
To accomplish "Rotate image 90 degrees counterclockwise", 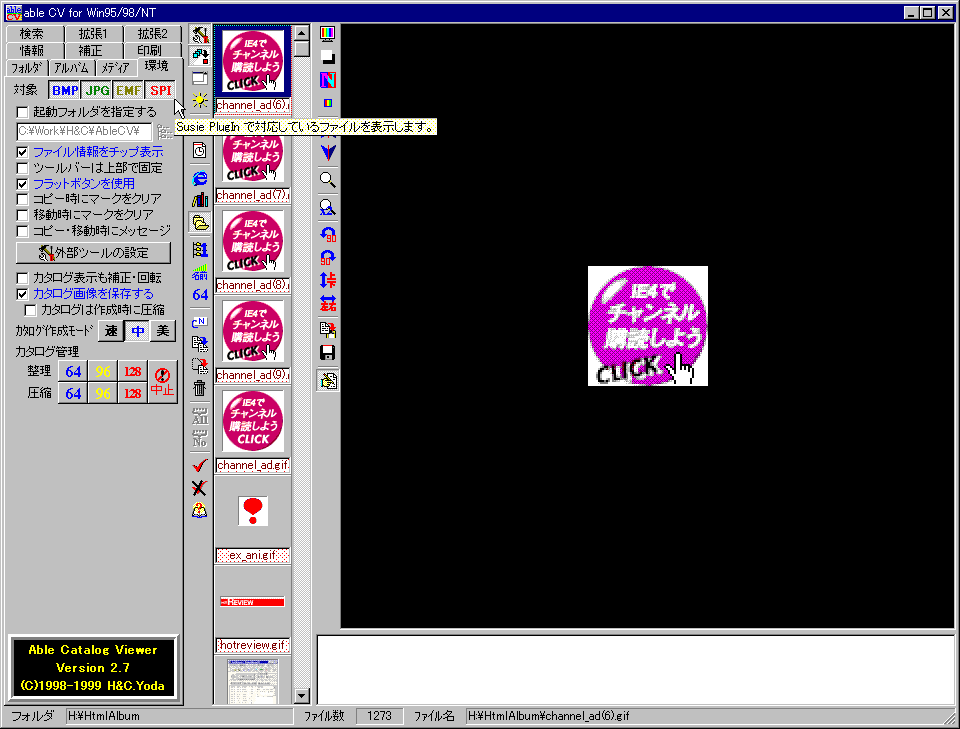I will coord(328,234).
